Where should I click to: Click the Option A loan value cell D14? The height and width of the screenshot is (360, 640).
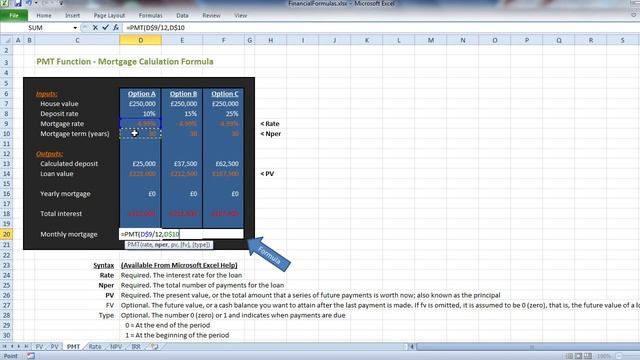[140, 174]
